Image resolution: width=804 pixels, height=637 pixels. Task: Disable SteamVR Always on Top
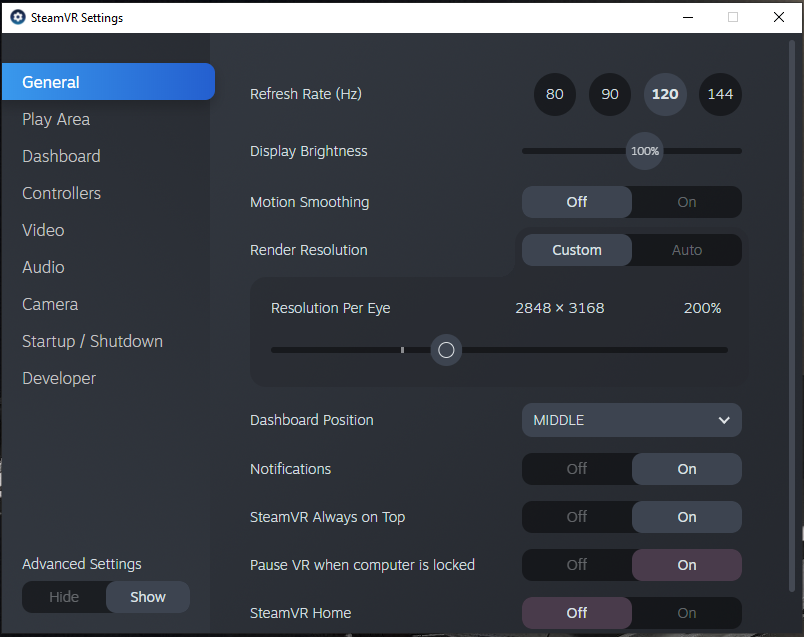click(577, 517)
